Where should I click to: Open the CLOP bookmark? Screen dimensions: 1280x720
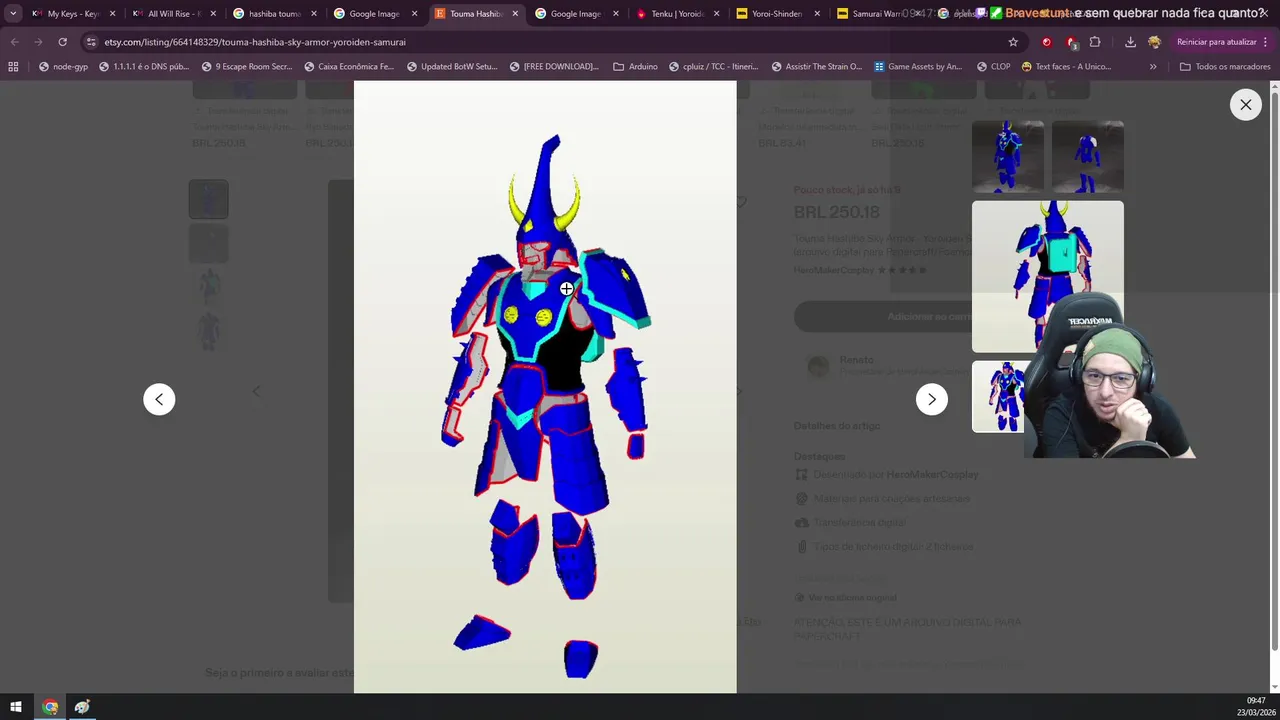tap(993, 67)
